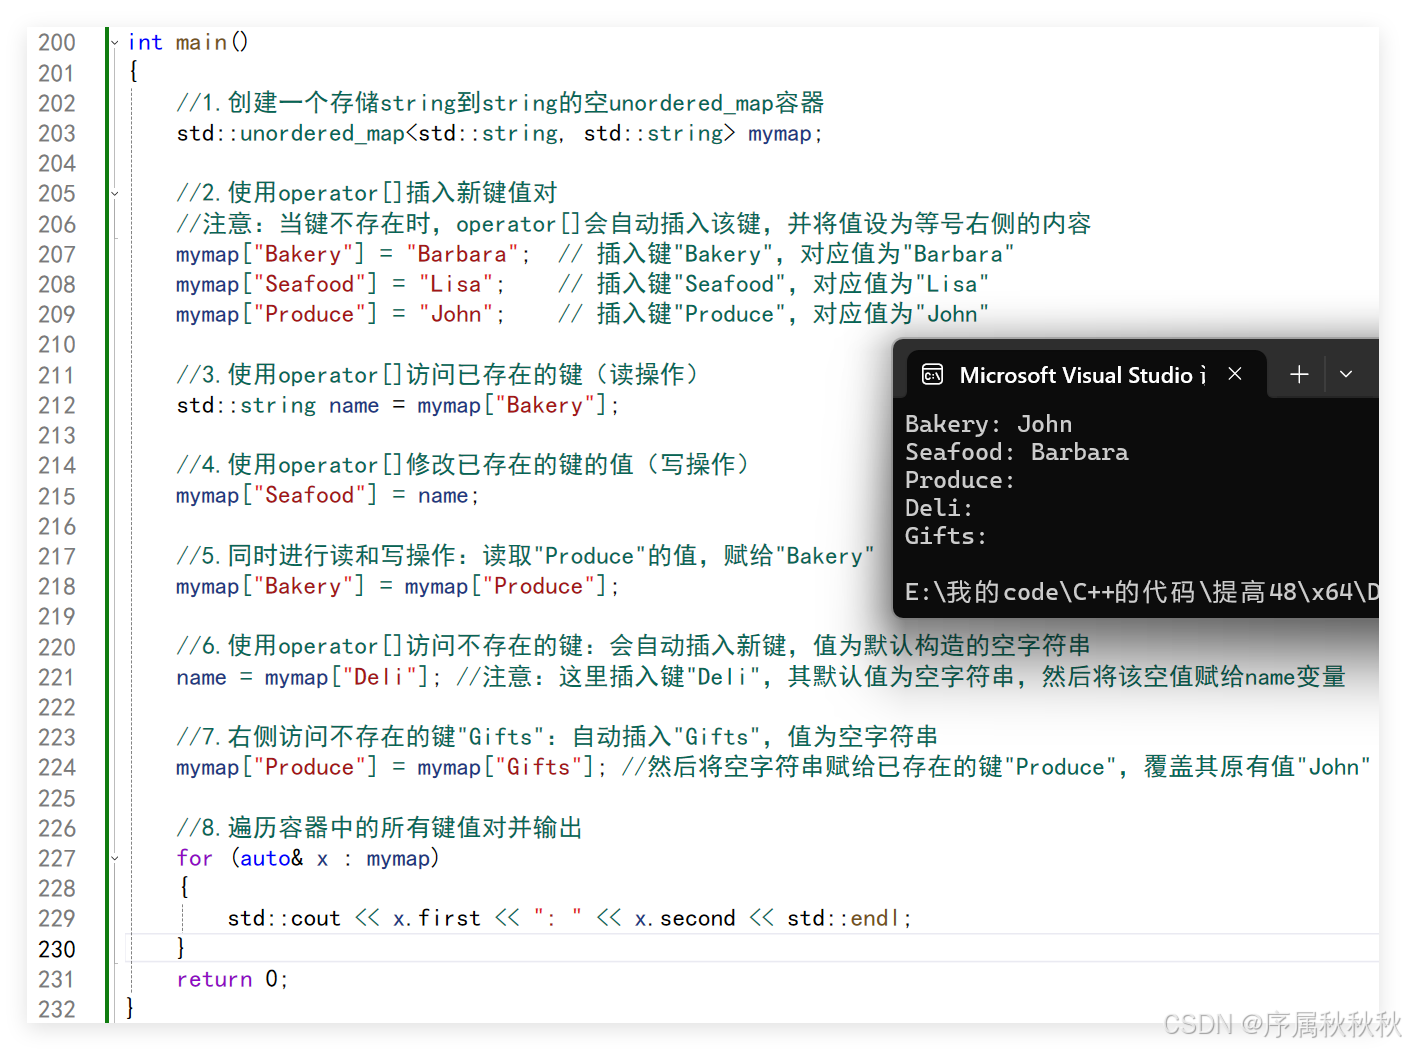Click console output line 'Seafood: Barbara'
This screenshot has height=1050, width=1406.
click(1016, 452)
